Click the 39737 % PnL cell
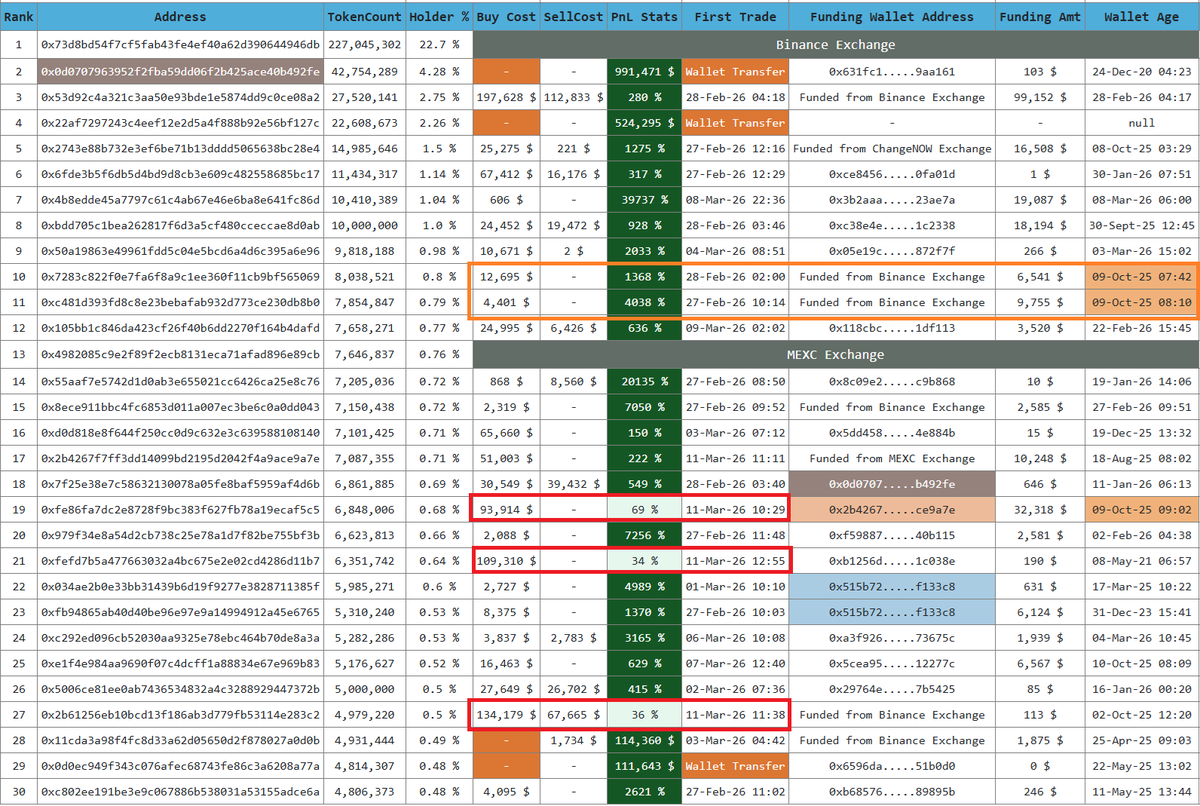This screenshot has height=806, width=1200. coord(644,200)
